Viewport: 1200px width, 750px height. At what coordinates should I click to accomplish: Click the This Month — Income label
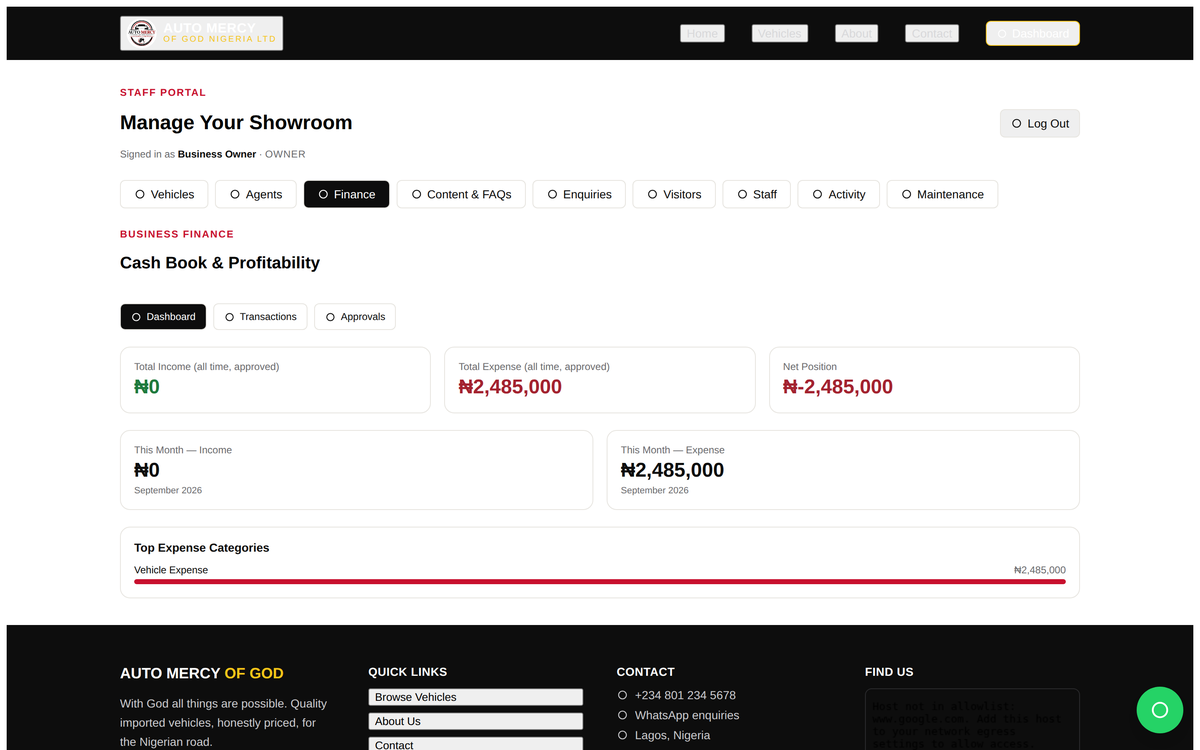183,450
